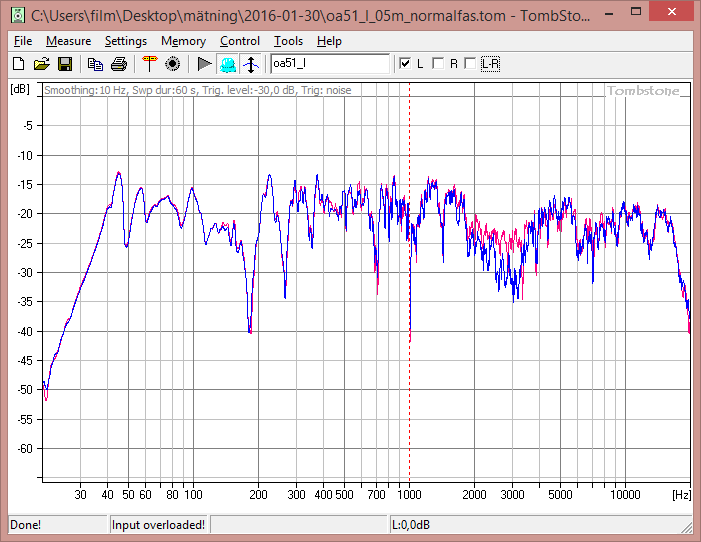Grab the window resize grip corner
This screenshot has height=542, width=701.
point(686,527)
